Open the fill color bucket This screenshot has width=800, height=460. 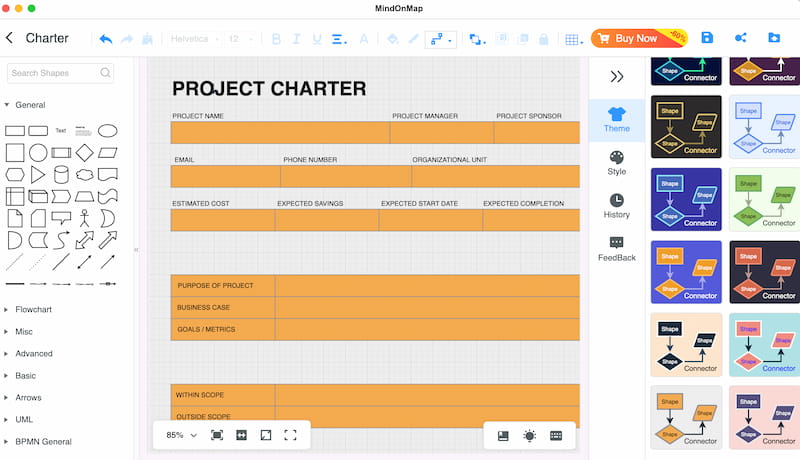click(392, 39)
